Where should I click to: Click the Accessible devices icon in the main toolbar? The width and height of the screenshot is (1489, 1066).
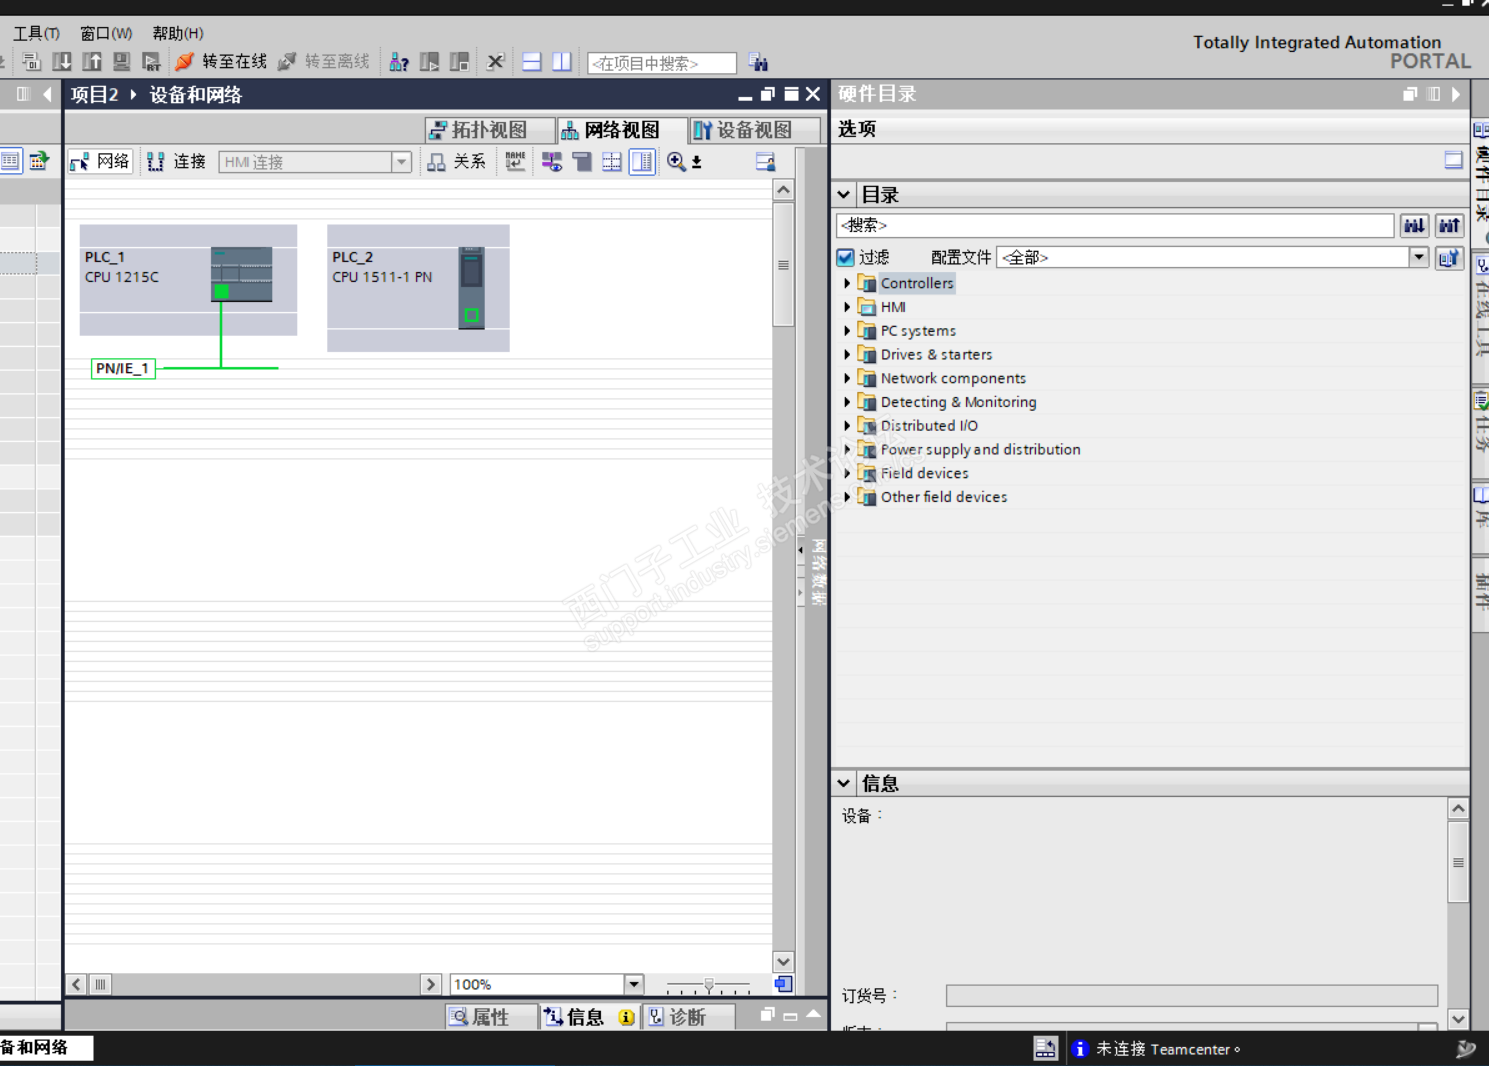[399, 62]
